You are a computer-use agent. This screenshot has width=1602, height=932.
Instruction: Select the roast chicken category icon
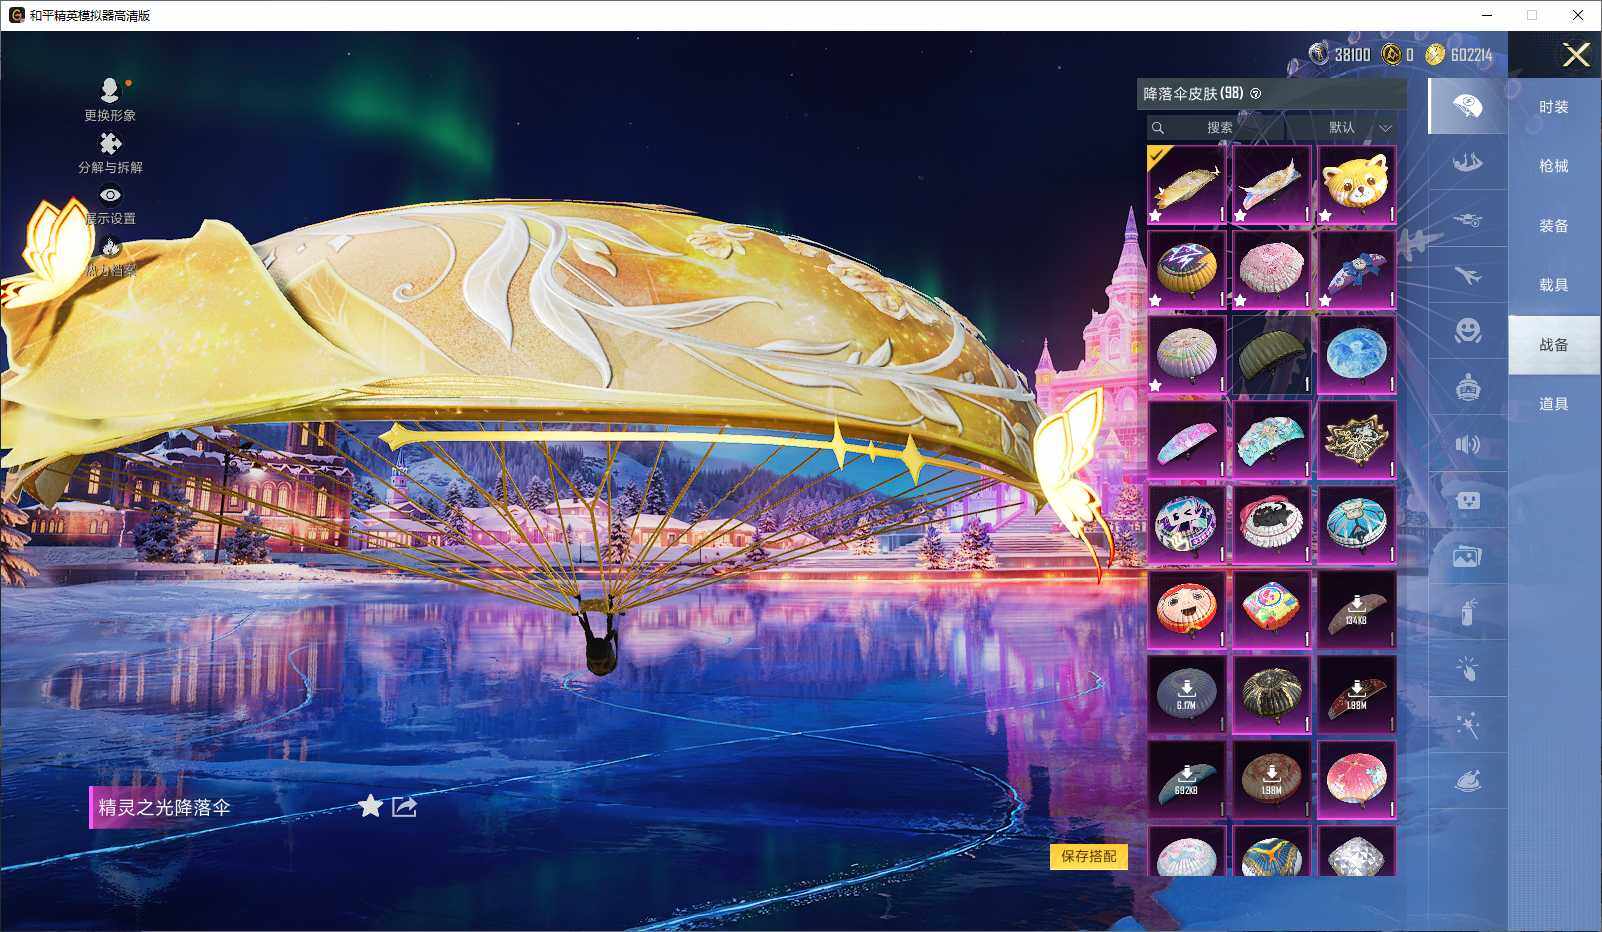[x=1467, y=780]
